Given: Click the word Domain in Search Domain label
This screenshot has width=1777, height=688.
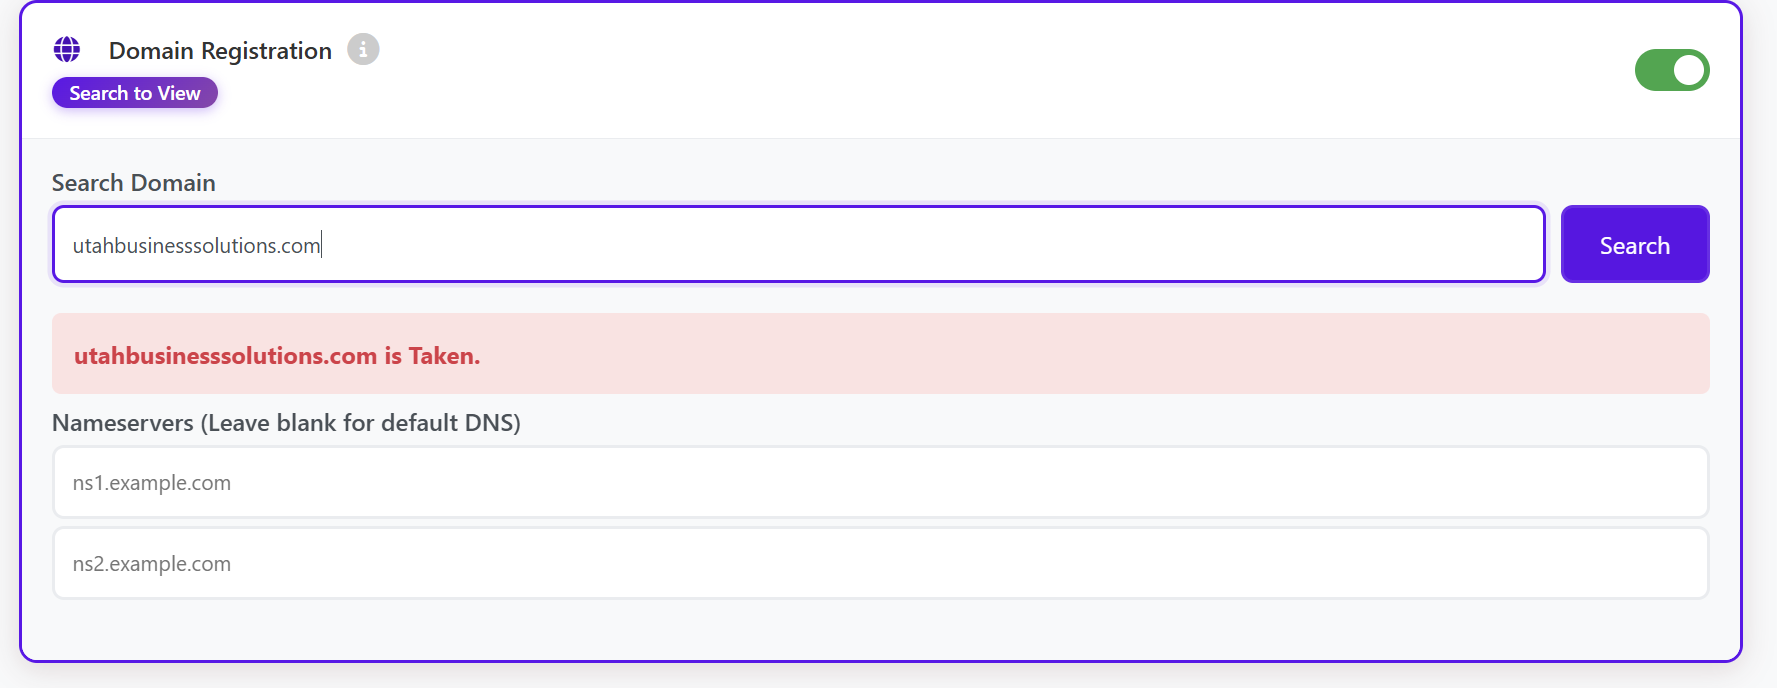Looking at the screenshot, I should 174,183.
